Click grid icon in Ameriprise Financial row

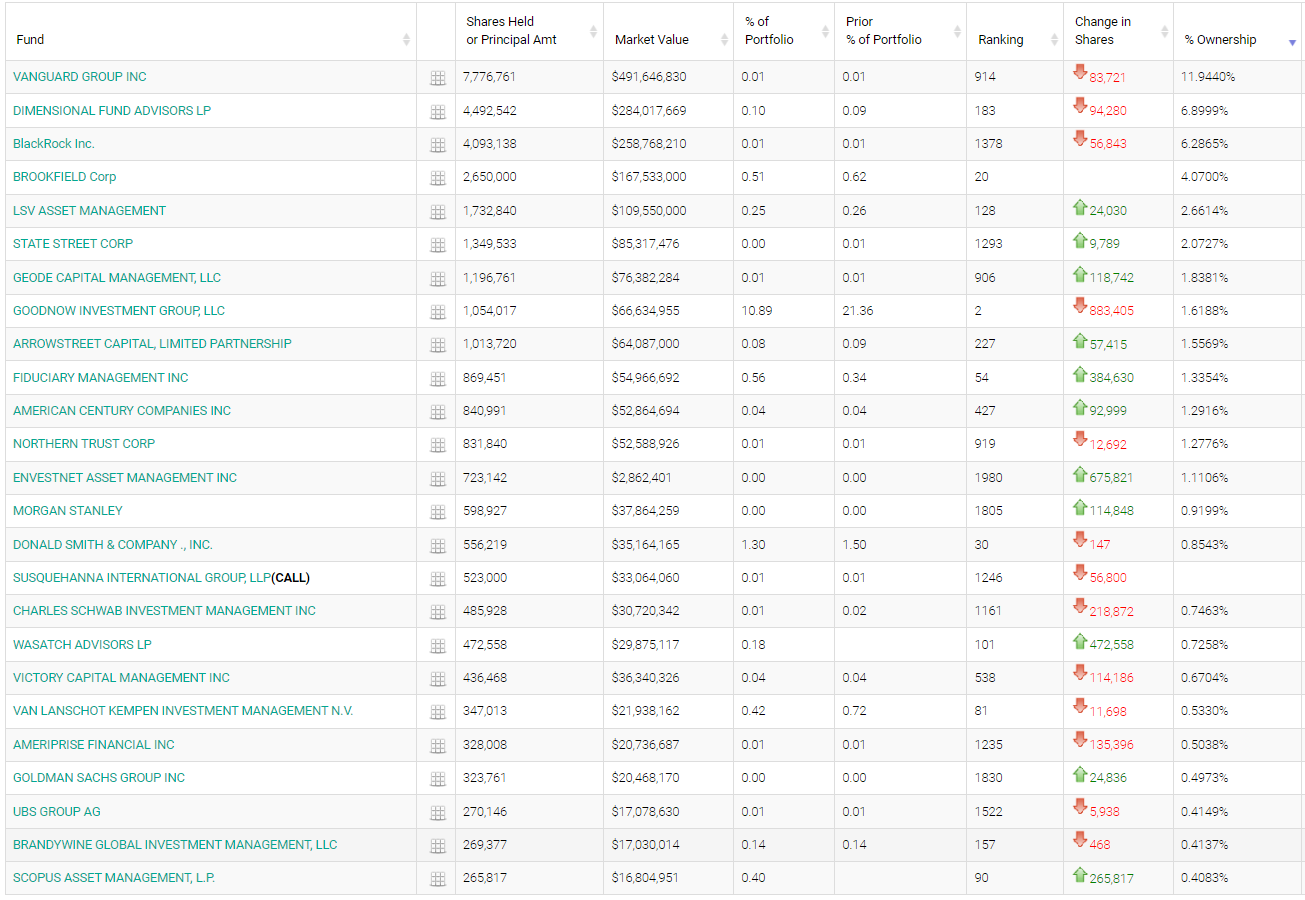[437, 746]
